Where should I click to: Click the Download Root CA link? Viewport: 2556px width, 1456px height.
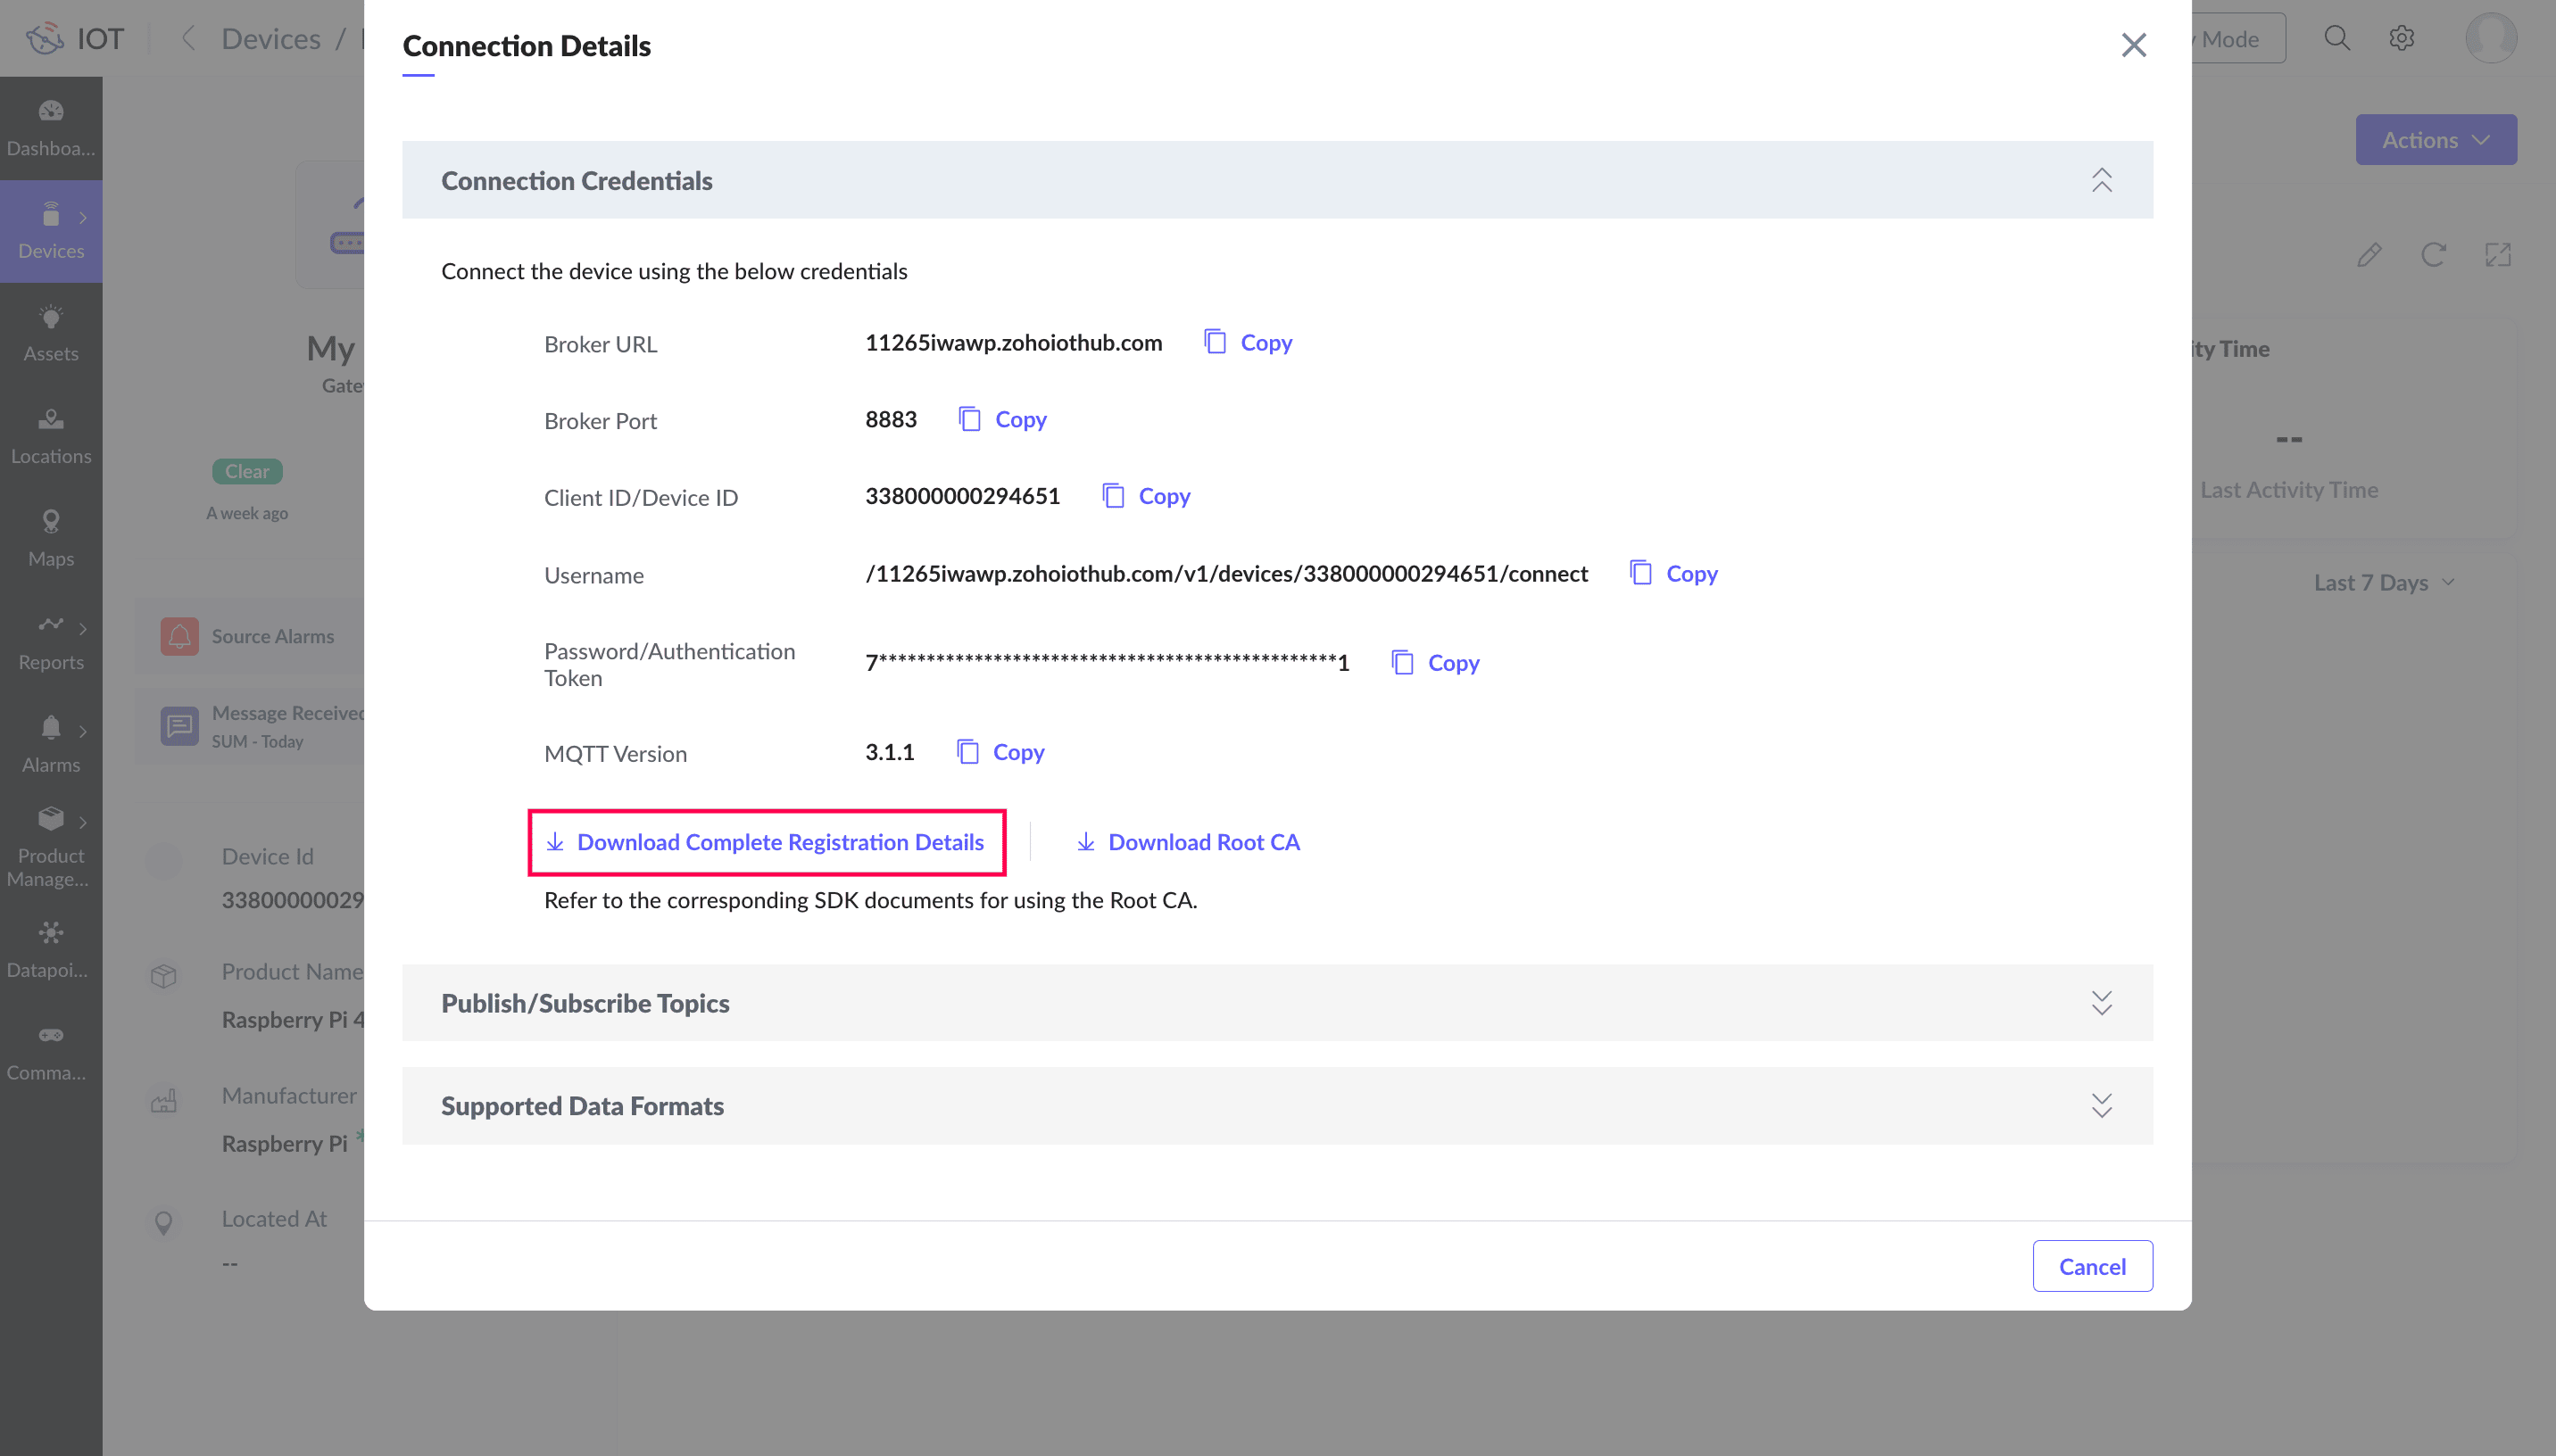1188,843
